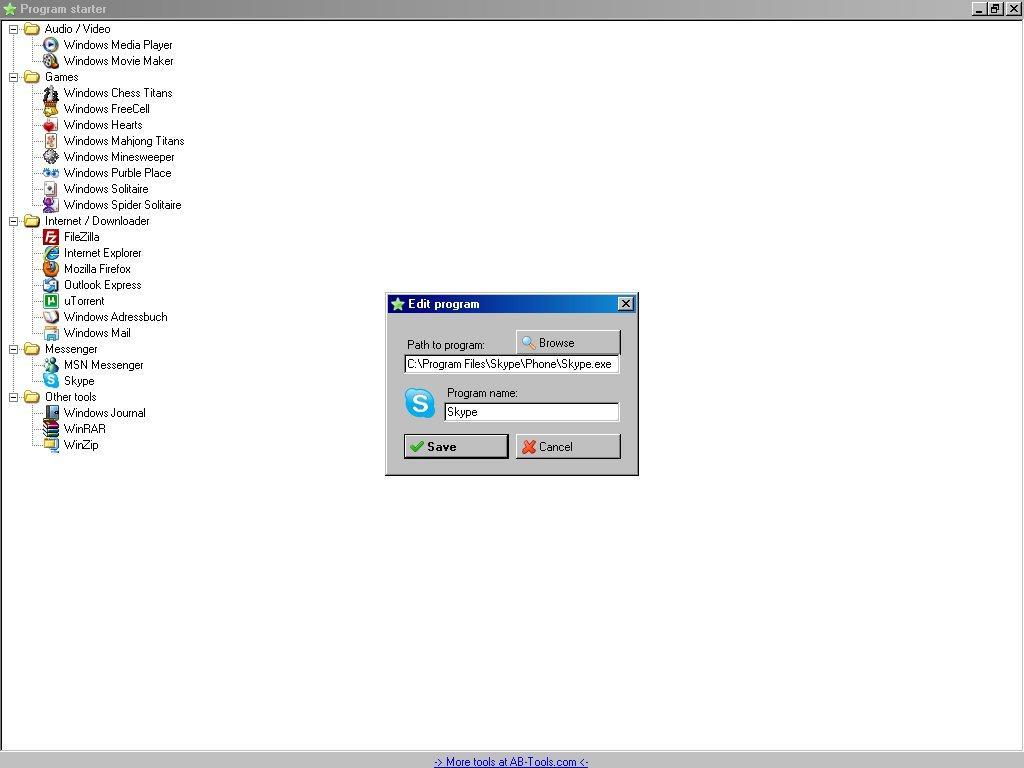Select the Windows Minesweeper label
The height and width of the screenshot is (768, 1024).
(120, 157)
